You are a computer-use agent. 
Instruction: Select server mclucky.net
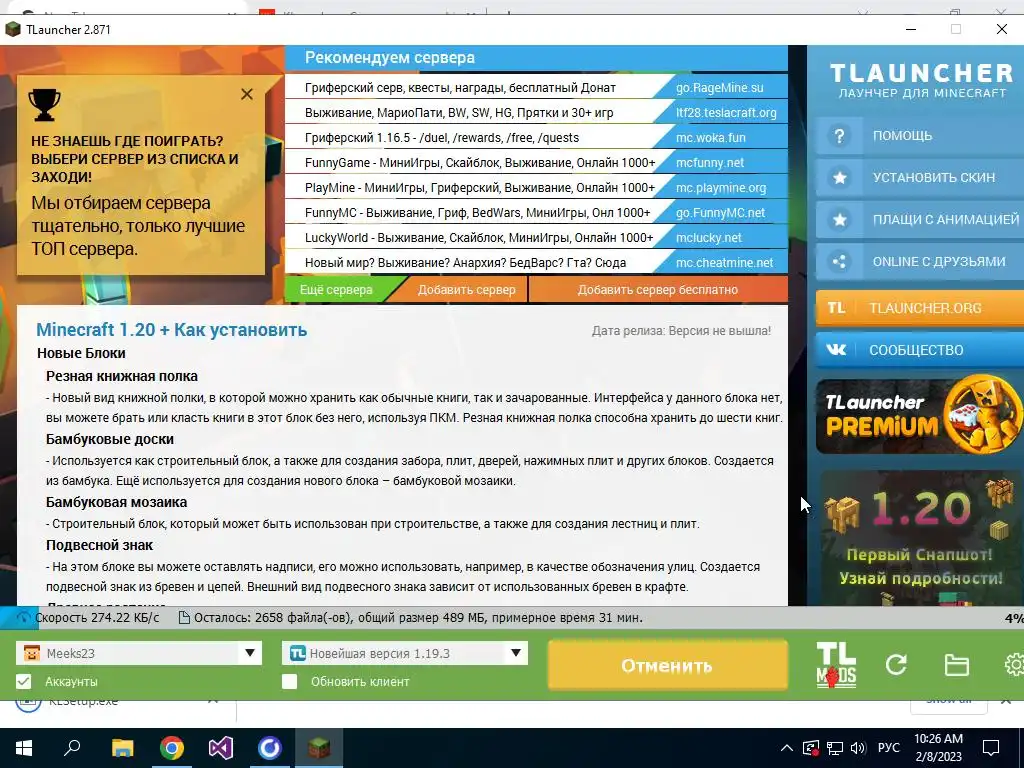click(709, 238)
